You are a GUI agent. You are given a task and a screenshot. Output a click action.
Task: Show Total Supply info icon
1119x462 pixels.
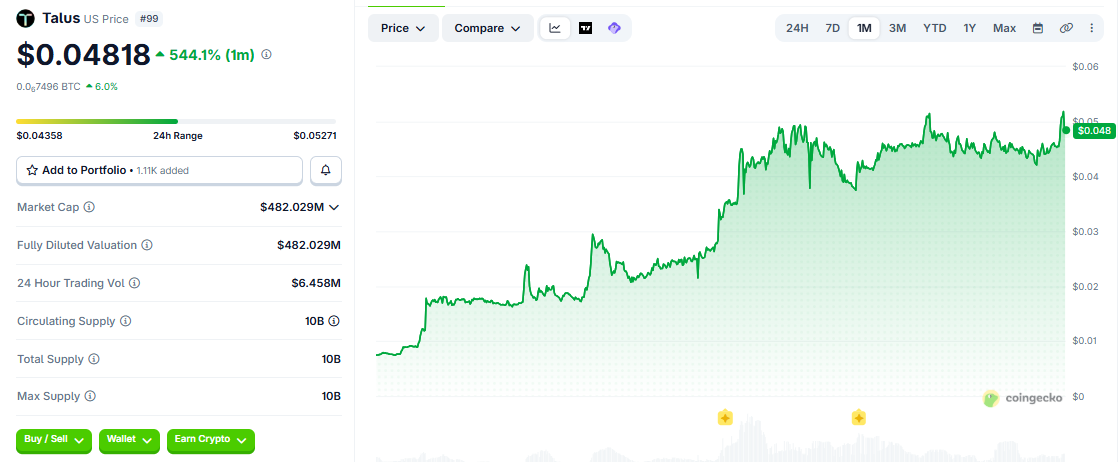(x=93, y=359)
